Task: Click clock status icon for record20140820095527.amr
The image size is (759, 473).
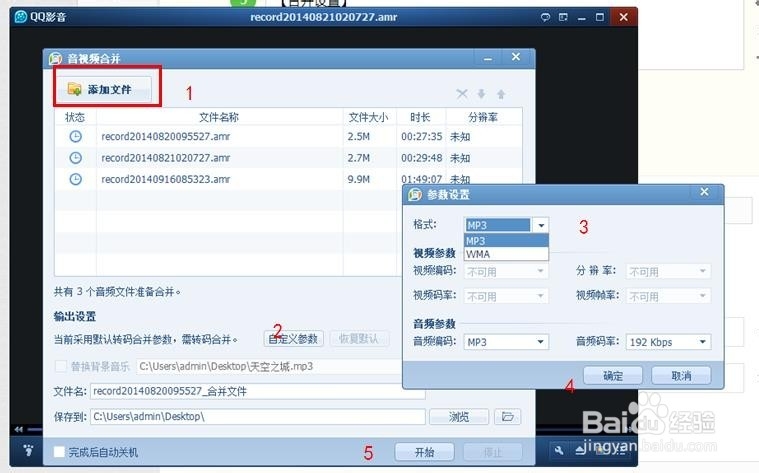Action: pyautogui.click(x=76, y=137)
